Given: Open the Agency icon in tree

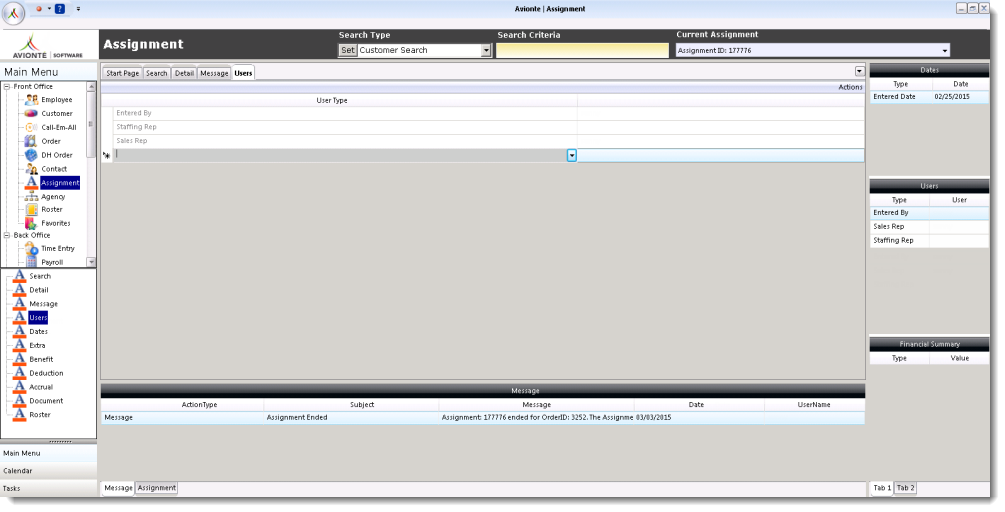Looking at the screenshot, I should pos(31,197).
